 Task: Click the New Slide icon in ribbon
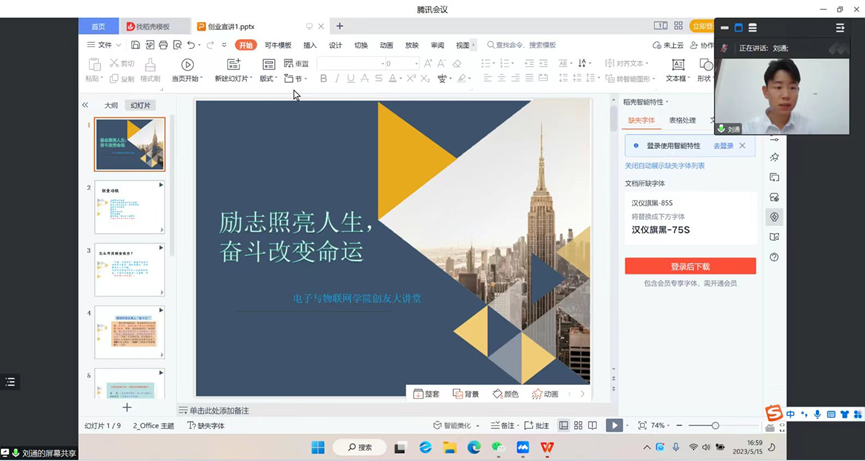click(x=234, y=65)
